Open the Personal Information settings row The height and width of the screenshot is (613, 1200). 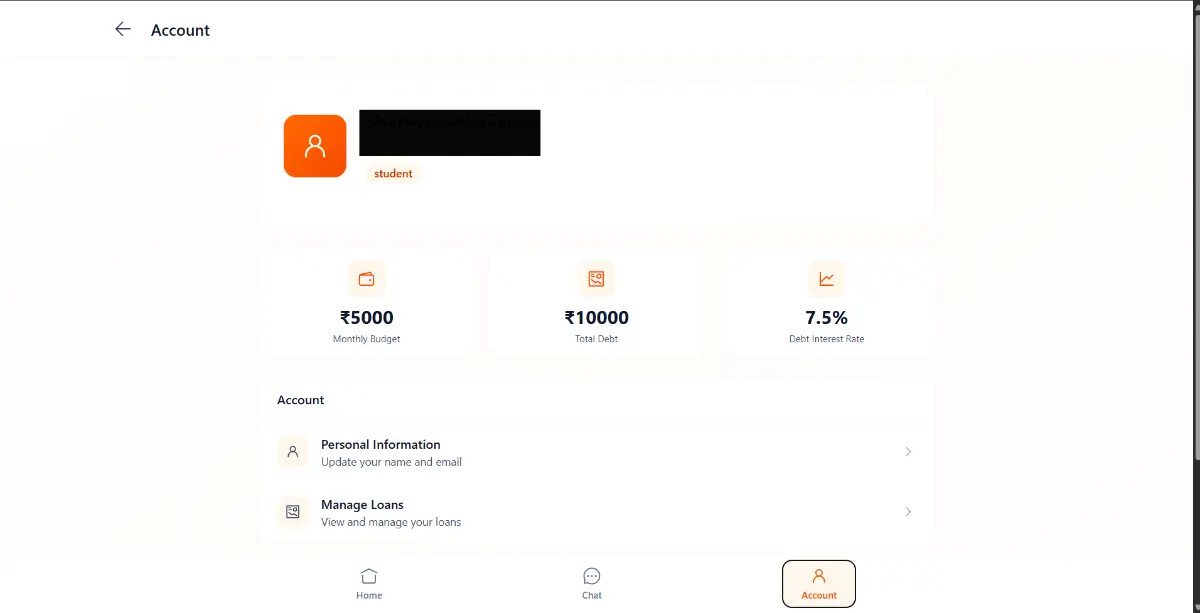coord(596,451)
